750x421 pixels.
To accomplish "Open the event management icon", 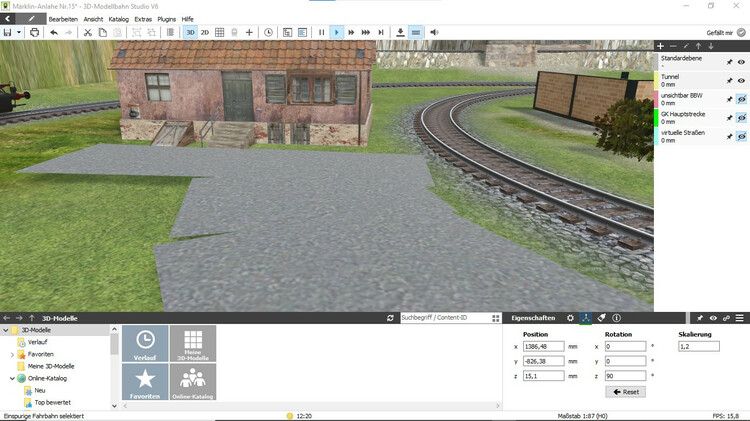I will [287, 33].
